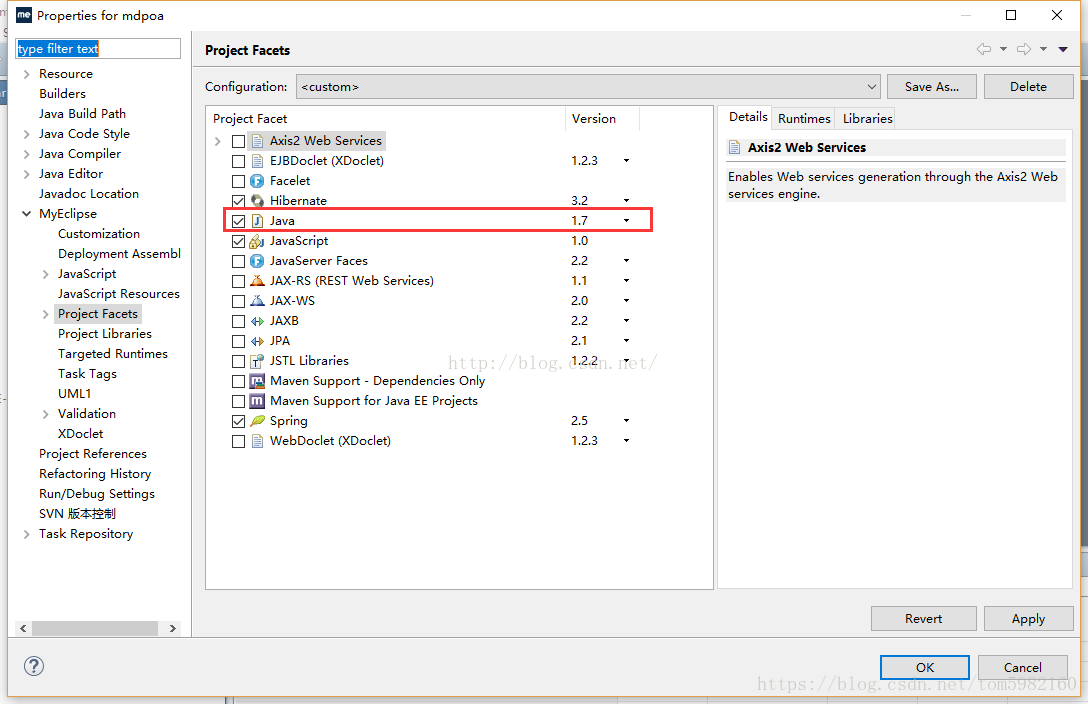The height and width of the screenshot is (704, 1088).
Task: Click the JavaServer Faces facet icon
Action: [x=257, y=261]
